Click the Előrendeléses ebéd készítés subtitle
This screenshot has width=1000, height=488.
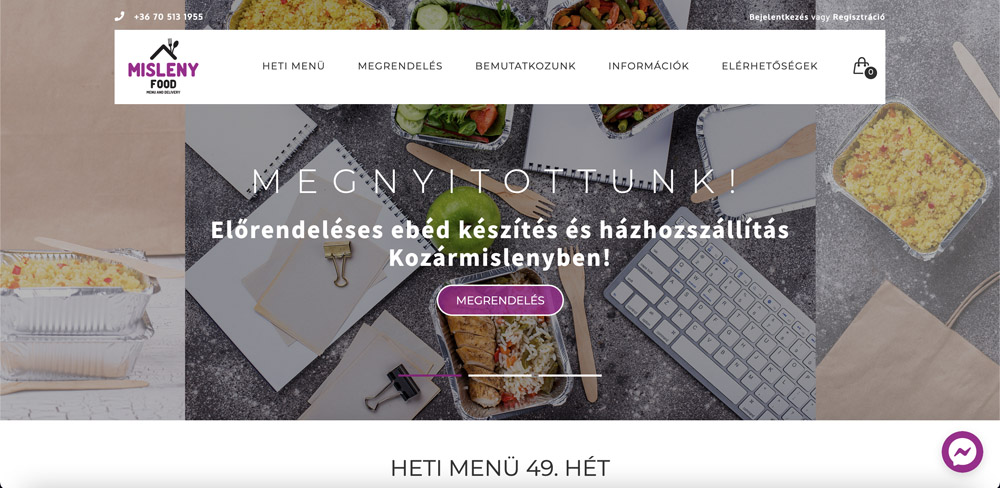[x=500, y=244]
